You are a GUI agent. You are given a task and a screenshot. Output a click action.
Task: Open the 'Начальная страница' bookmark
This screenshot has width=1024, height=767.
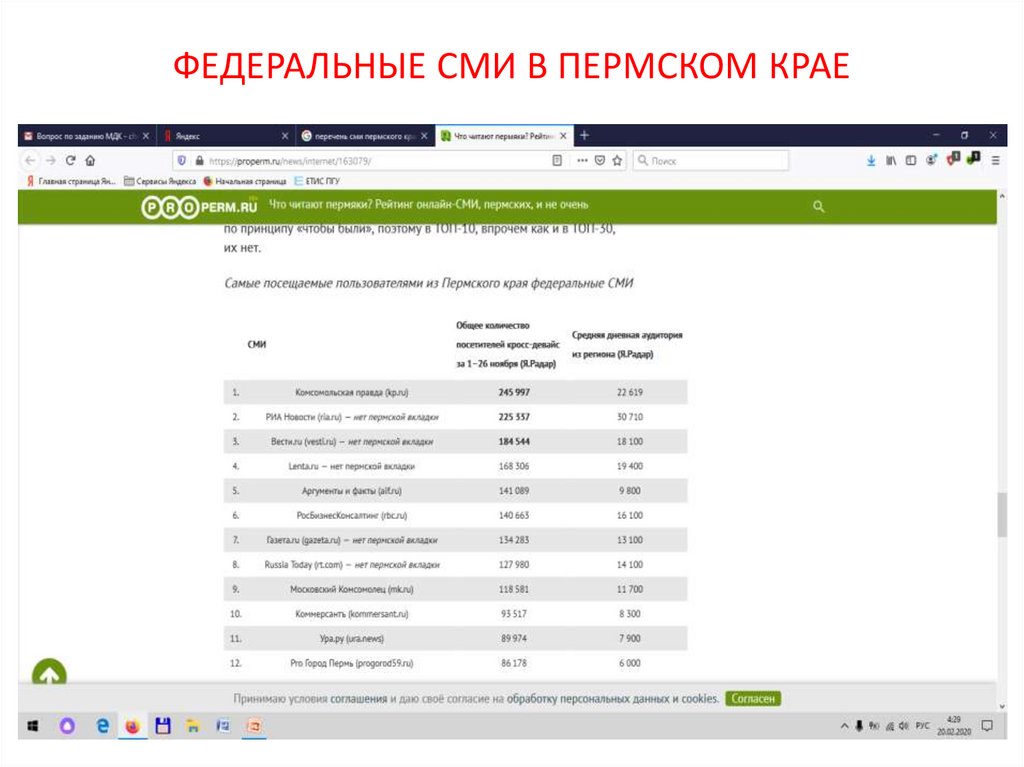pyautogui.click(x=245, y=181)
